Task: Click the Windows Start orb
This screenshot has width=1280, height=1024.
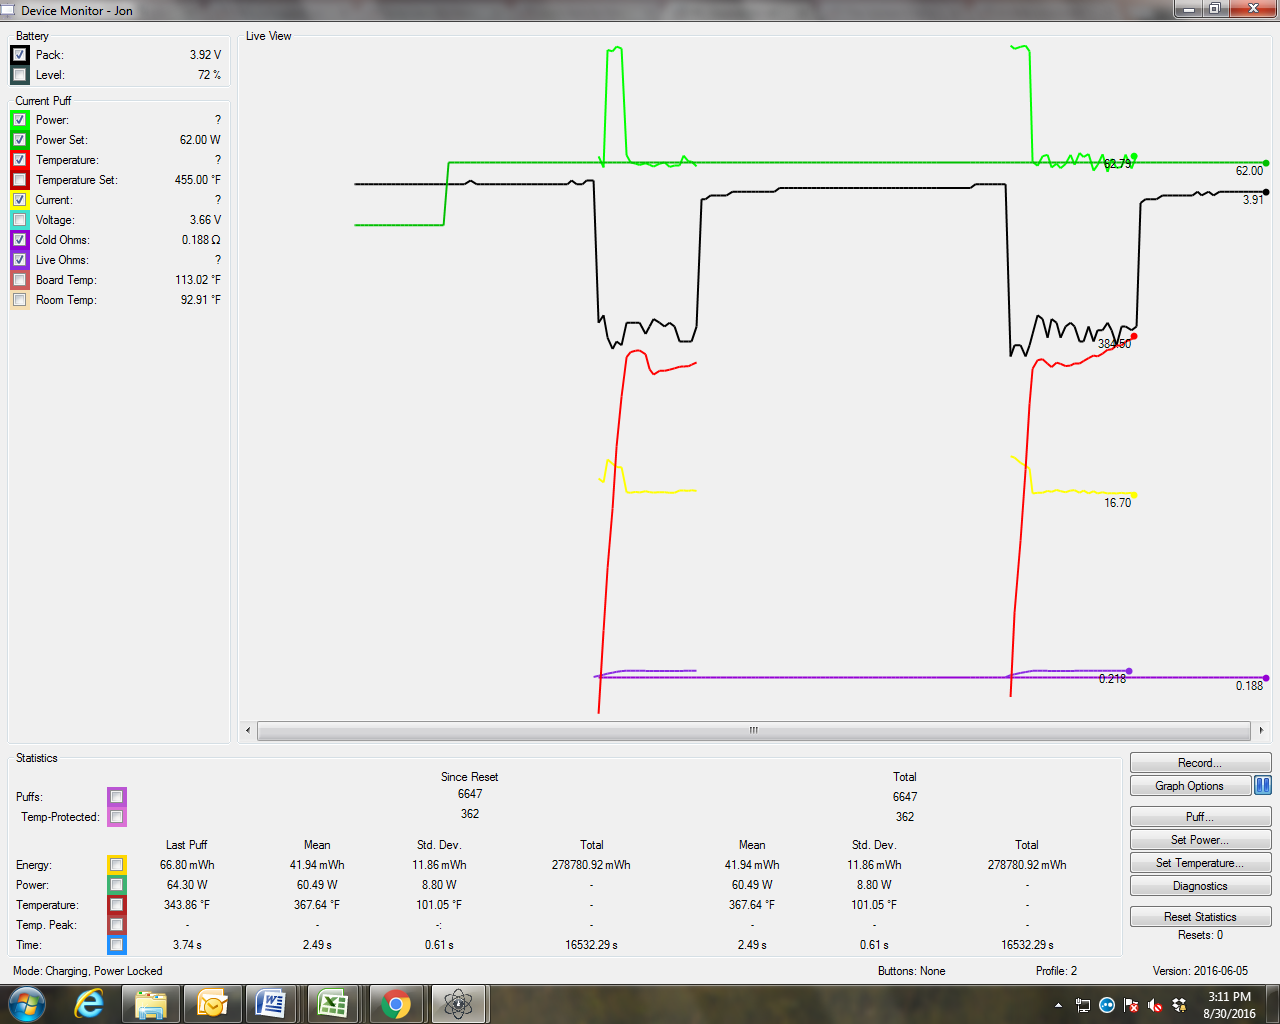Action: (27, 1003)
